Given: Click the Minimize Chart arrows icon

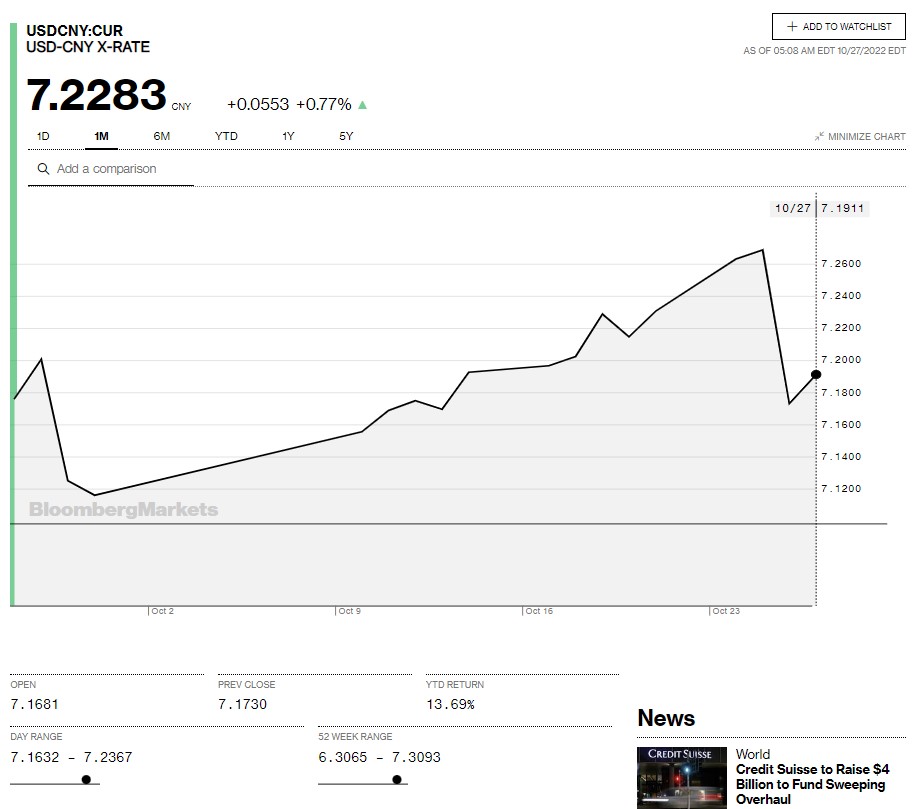Looking at the screenshot, I should click(x=819, y=137).
